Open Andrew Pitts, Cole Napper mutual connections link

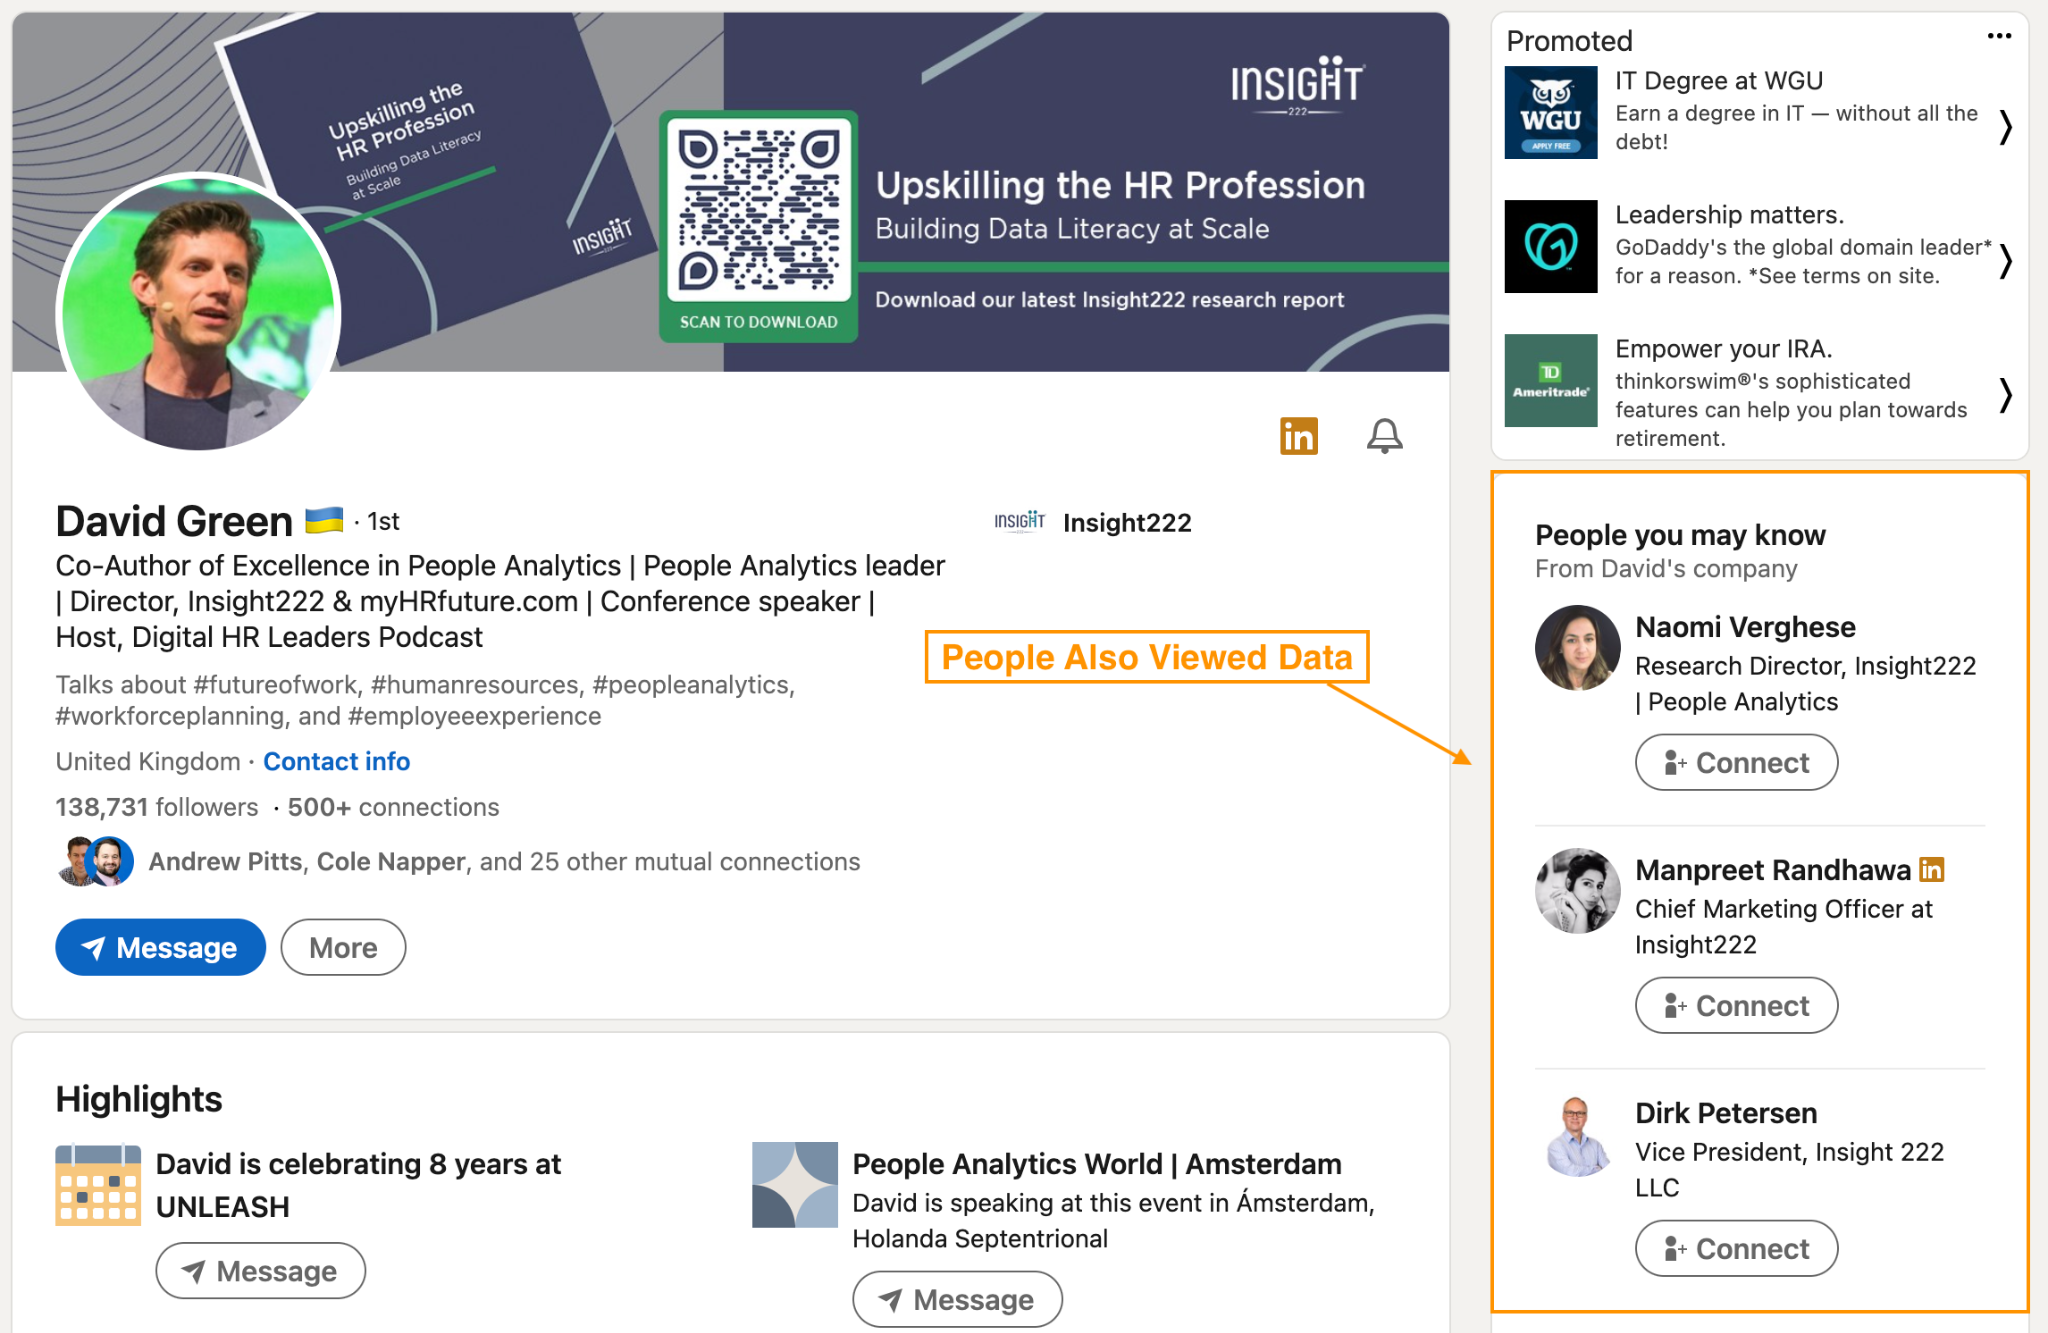504,862
